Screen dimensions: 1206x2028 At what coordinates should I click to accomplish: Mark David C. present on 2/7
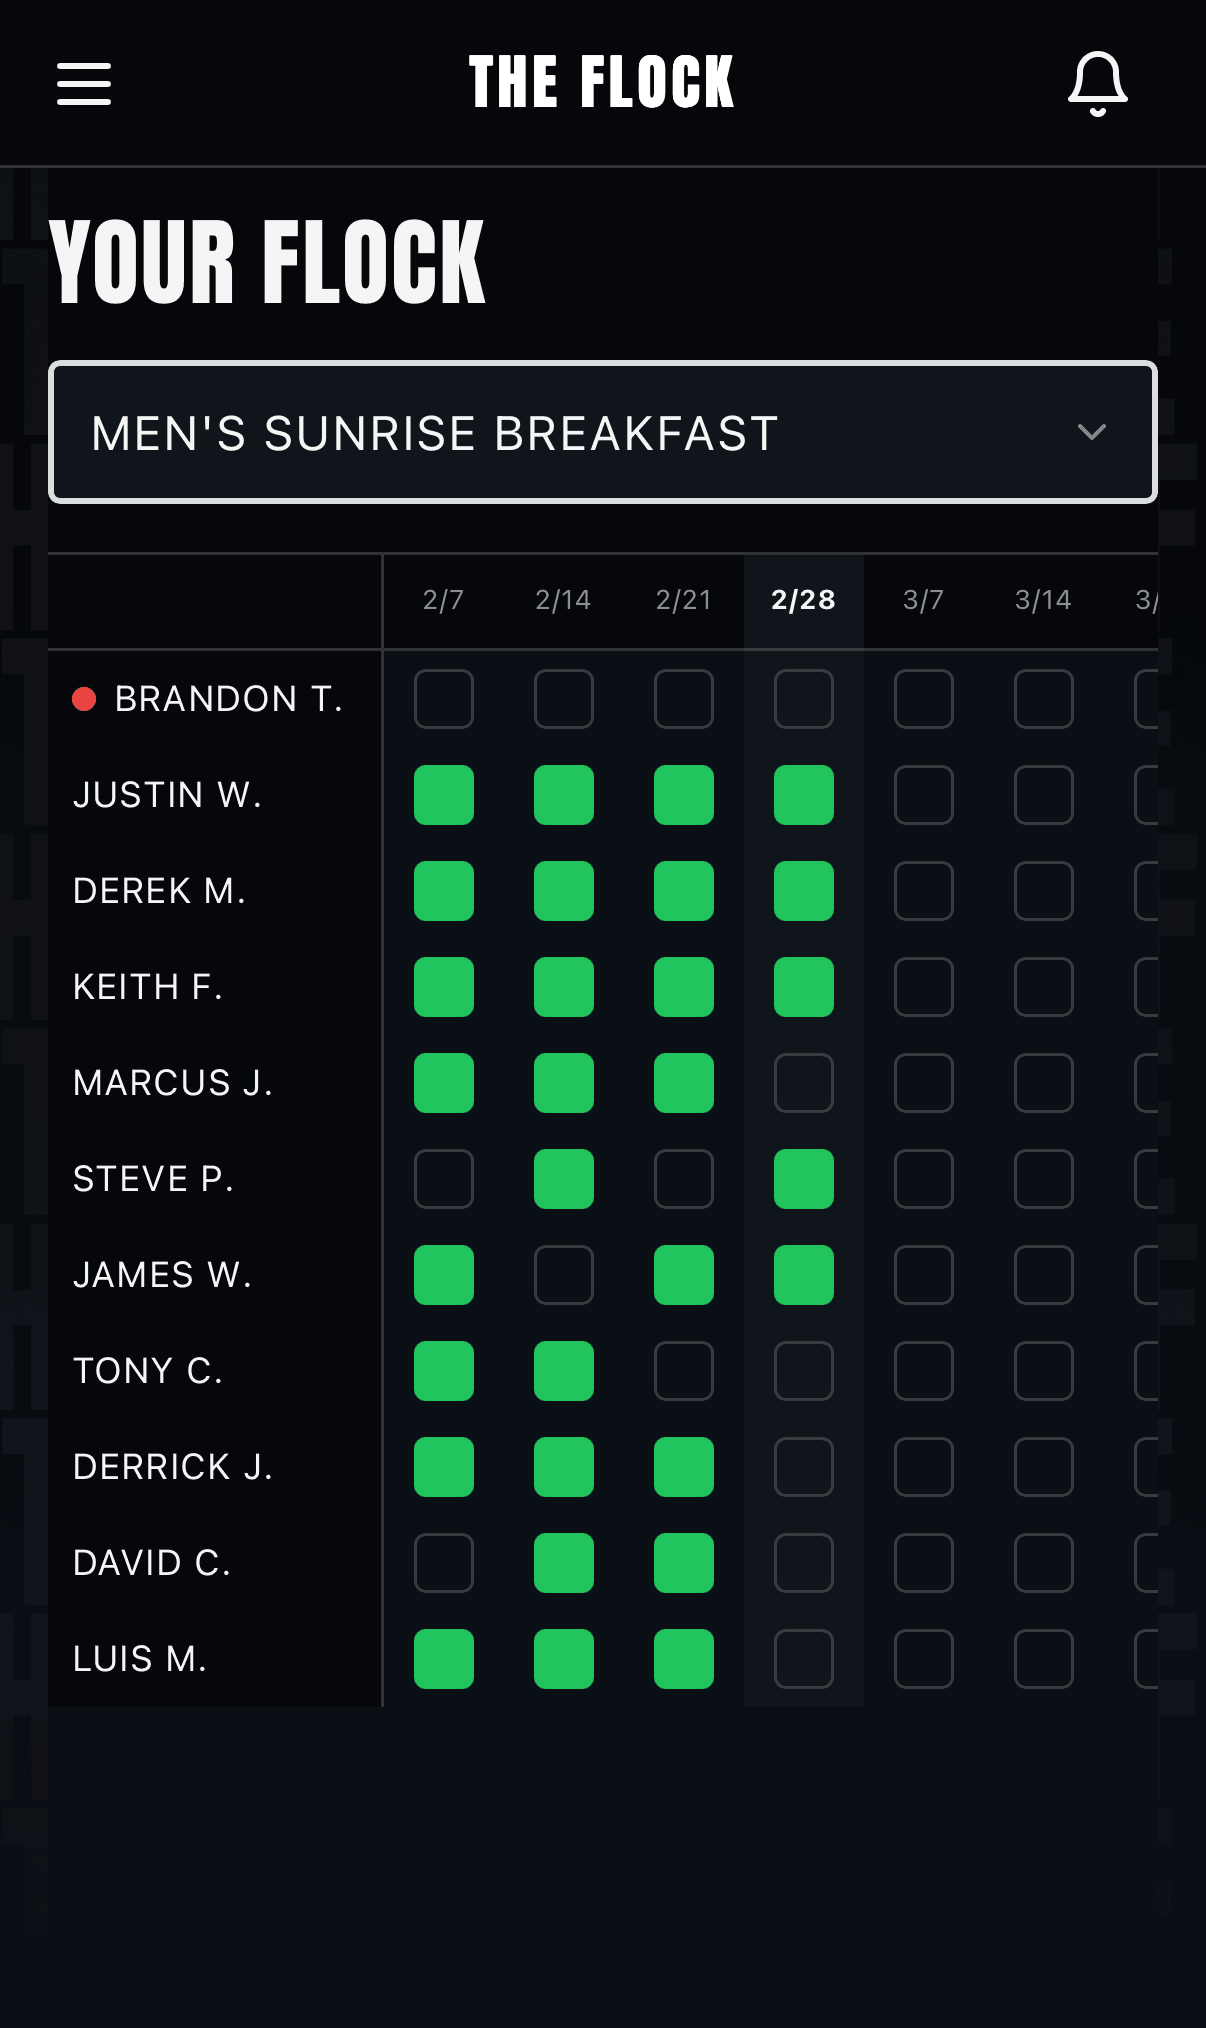click(444, 1563)
